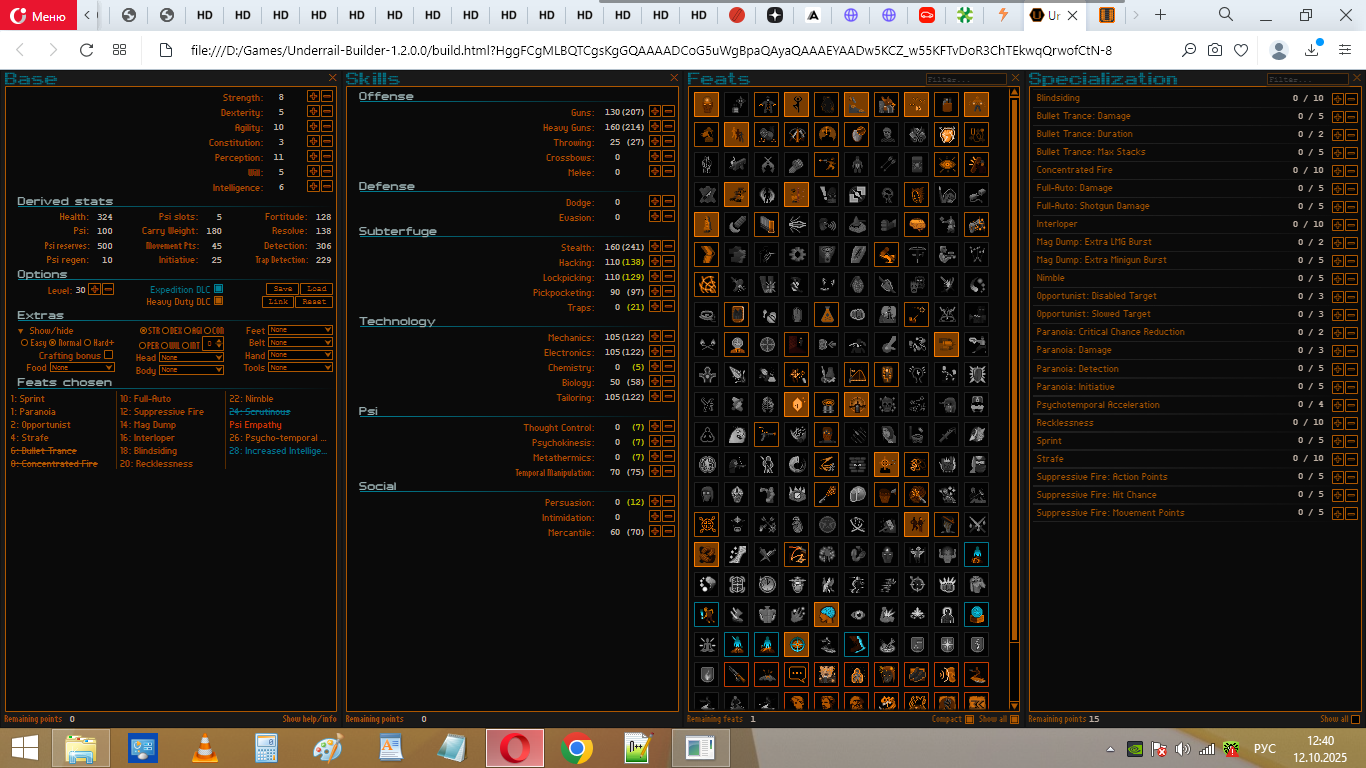Image resolution: width=1366 pixels, height=768 pixels.
Task: Open a new browser tab
Action: tap(1160, 15)
